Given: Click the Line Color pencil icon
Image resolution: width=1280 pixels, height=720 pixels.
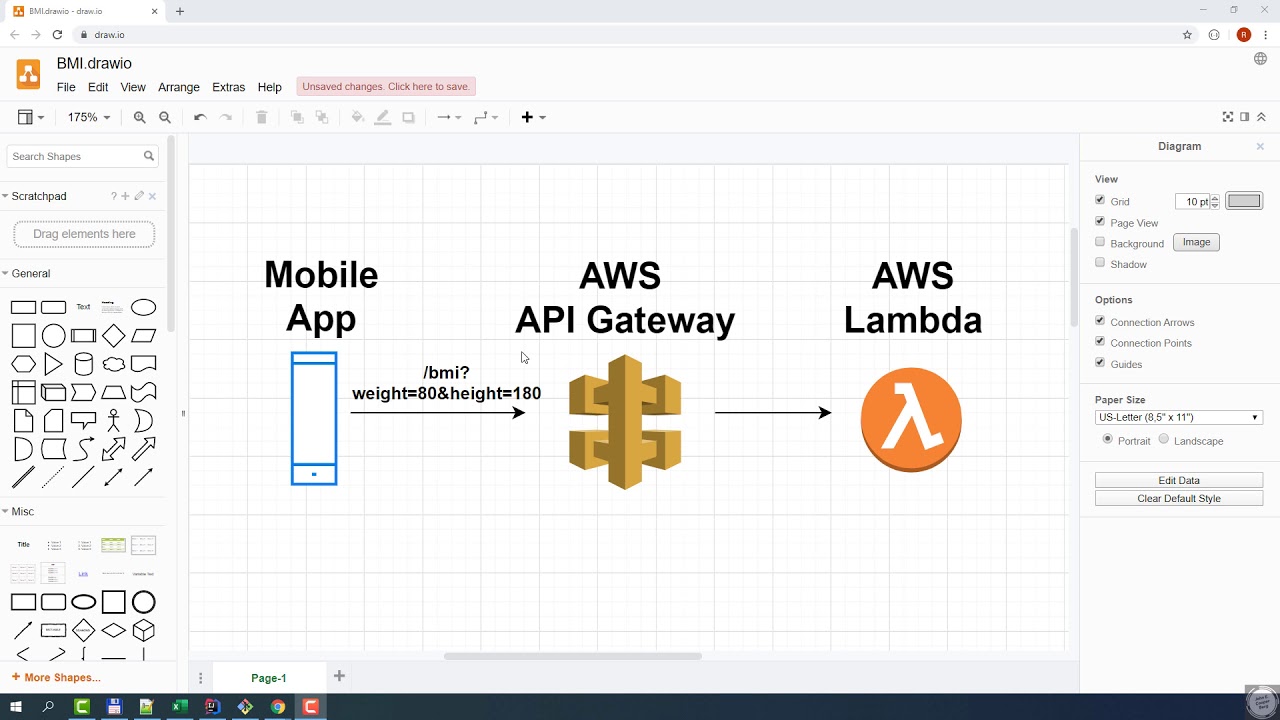Looking at the screenshot, I should pos(383,117).
